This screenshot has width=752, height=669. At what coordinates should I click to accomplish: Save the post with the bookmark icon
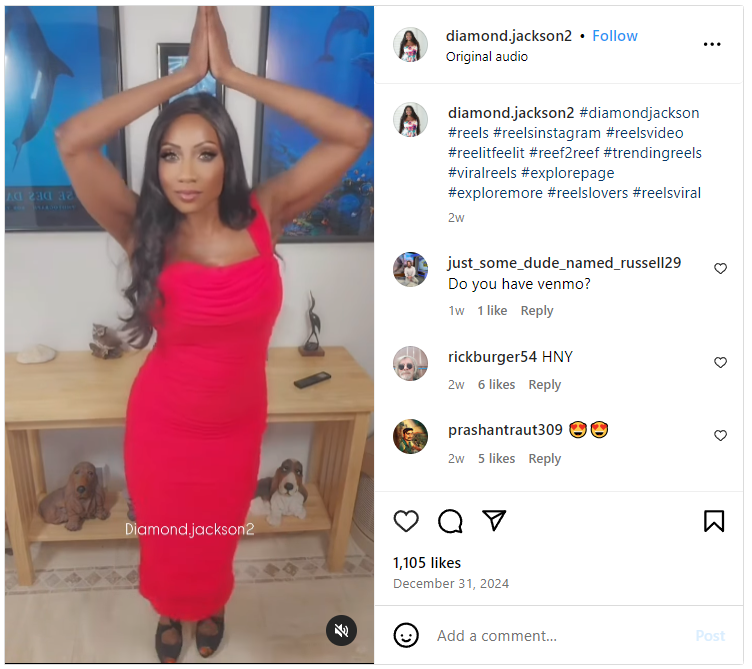[714, 521]
